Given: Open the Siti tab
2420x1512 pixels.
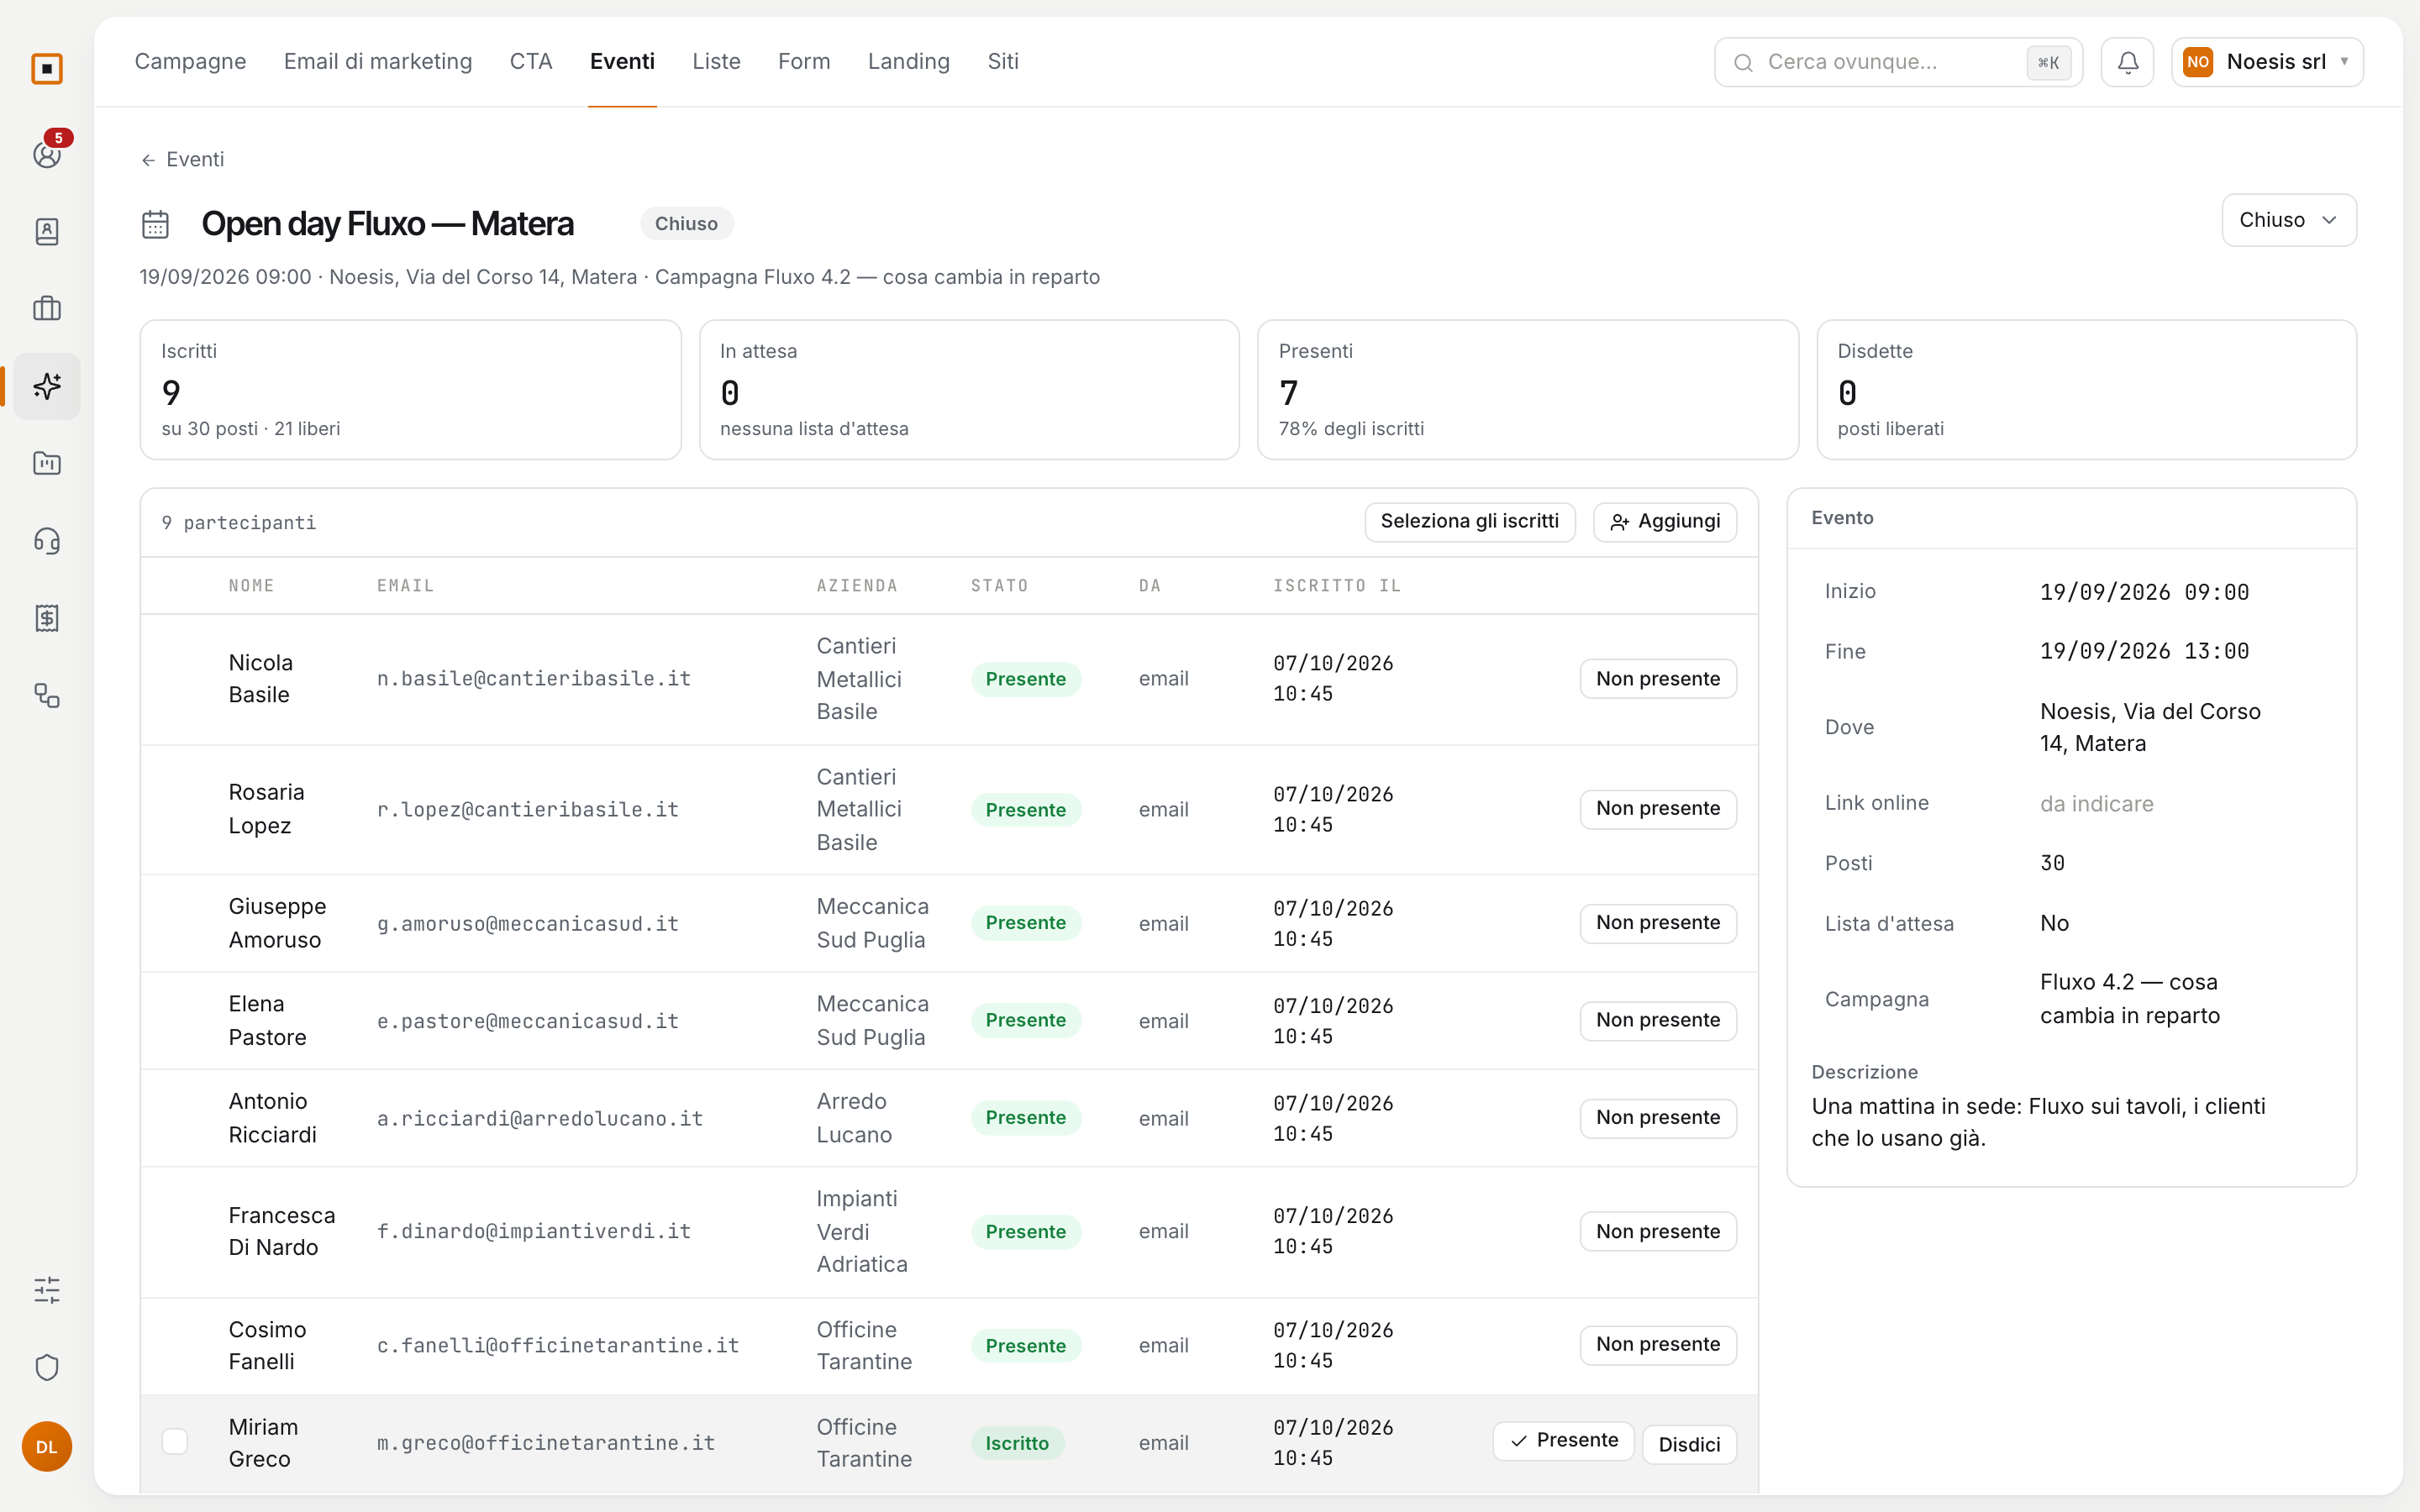Looking at the screenshot, I should (1003, 62).
